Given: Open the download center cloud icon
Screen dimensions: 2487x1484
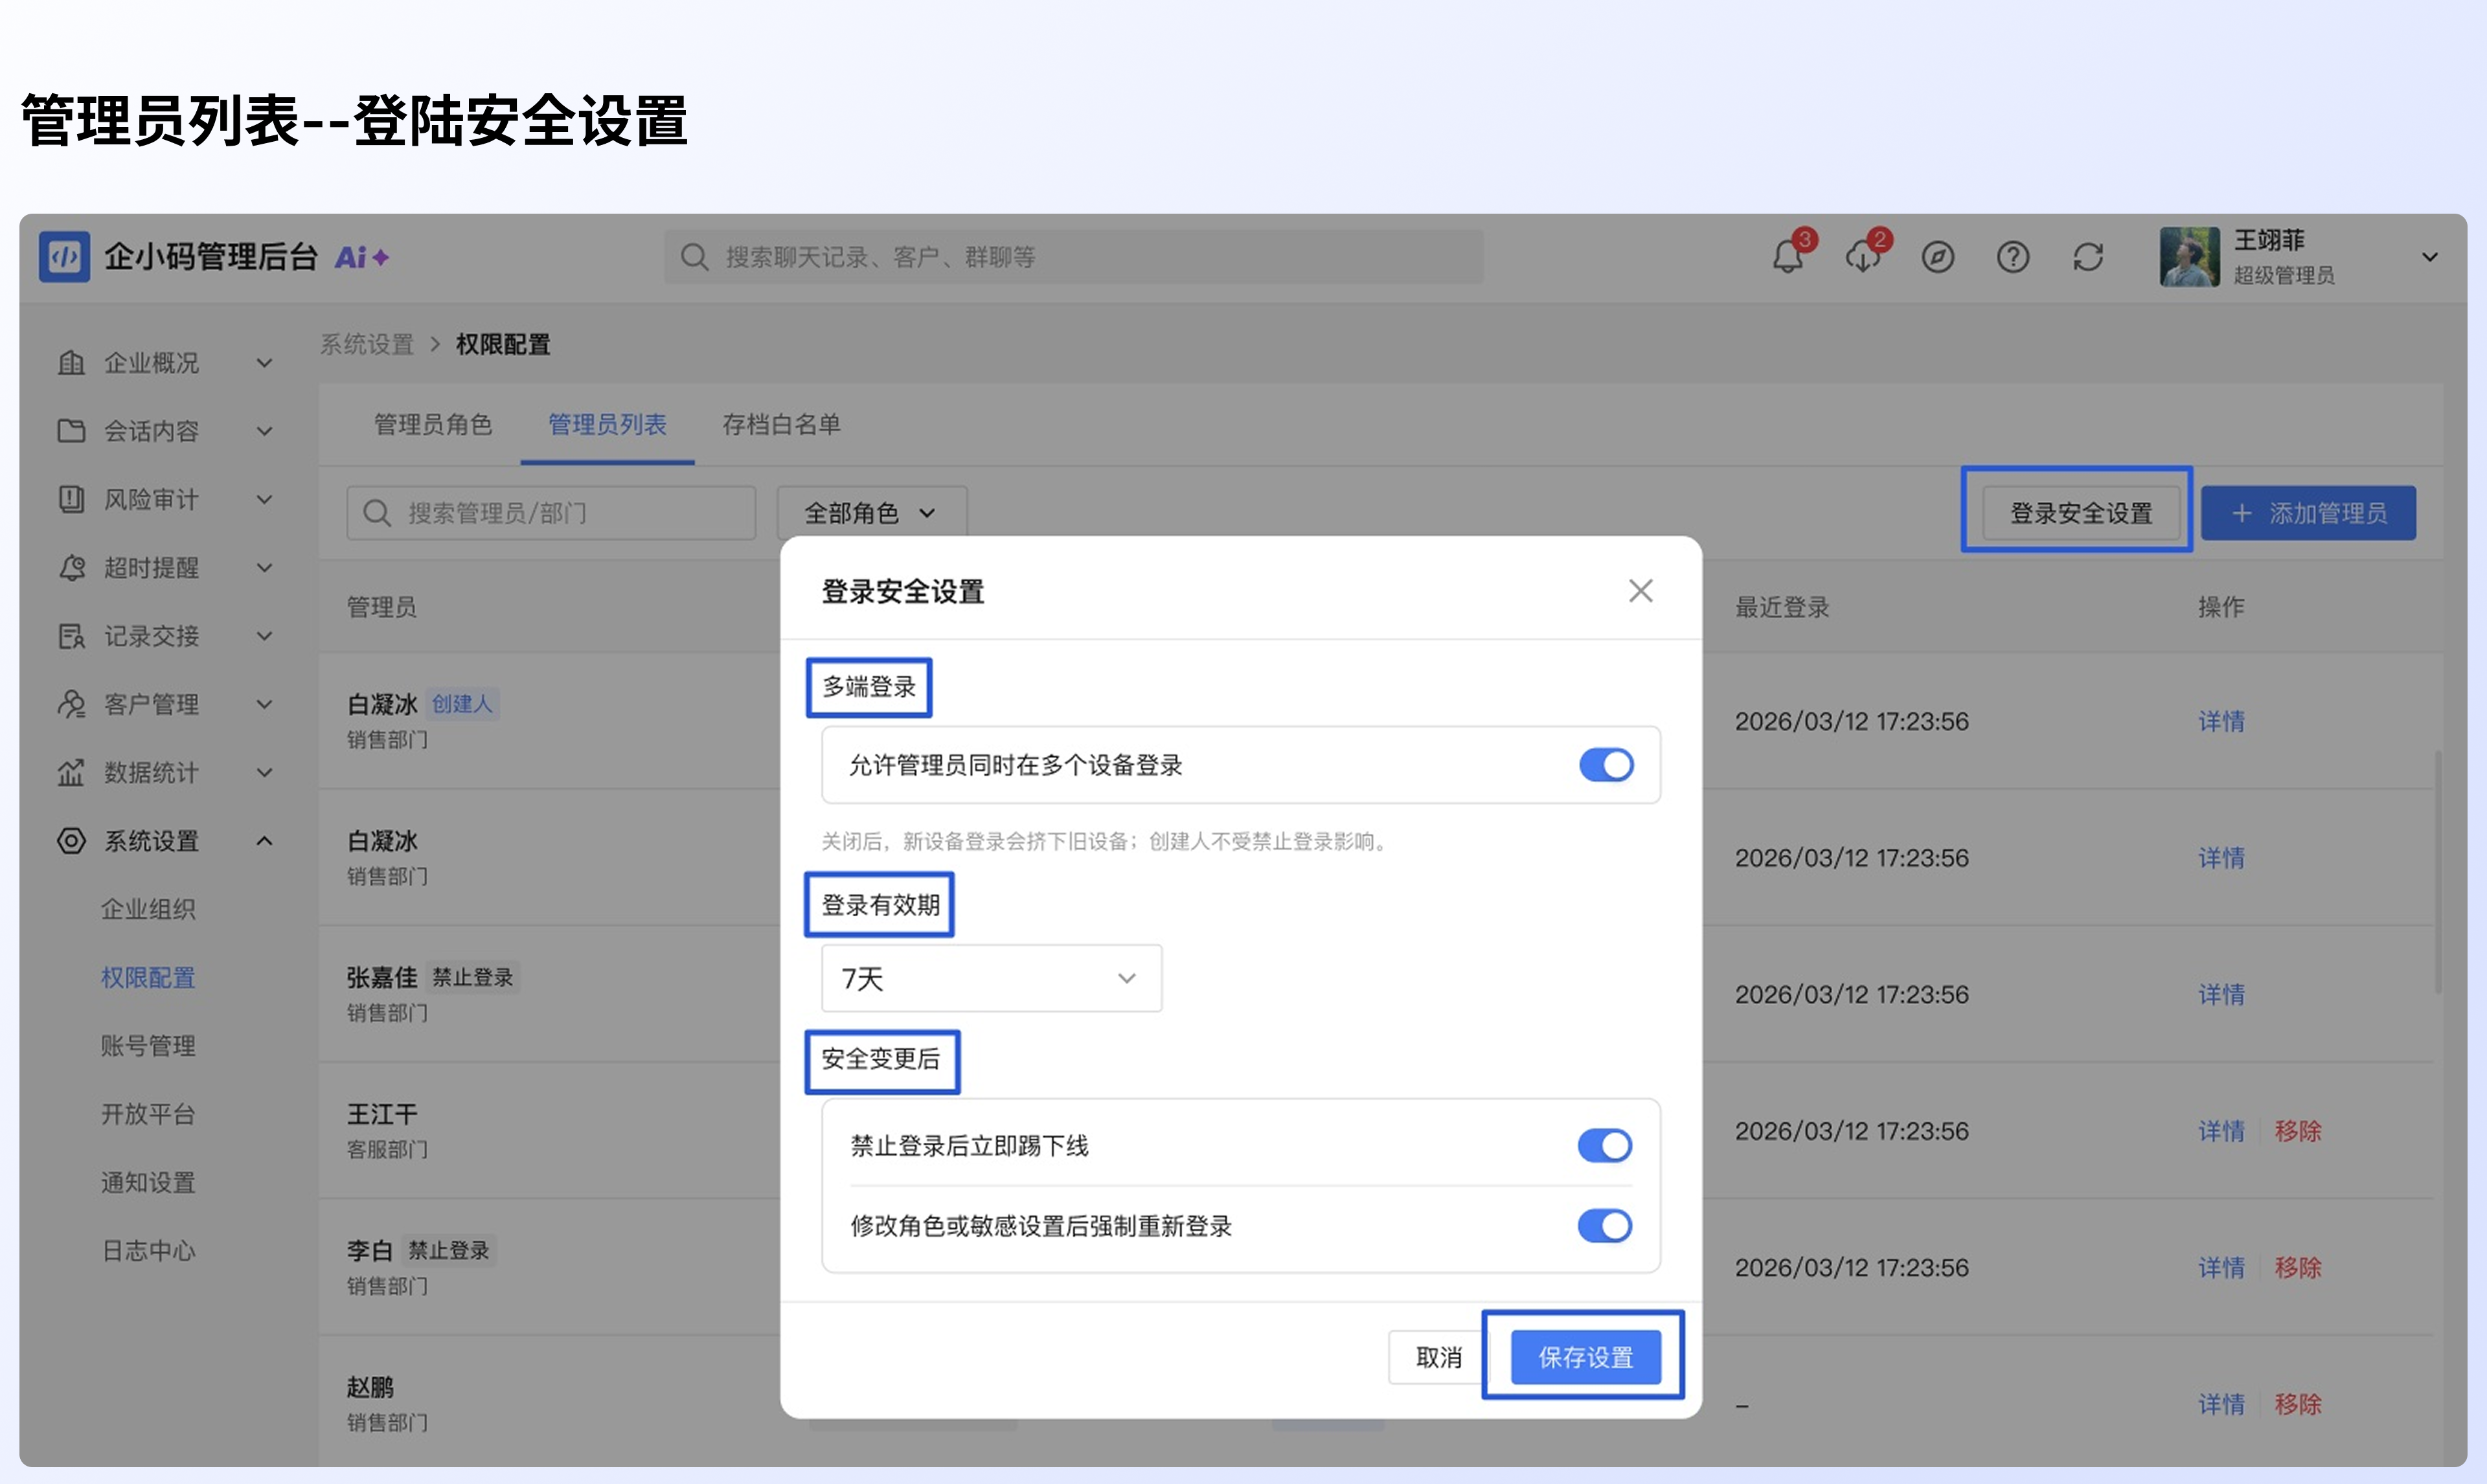Looking at the screenshot, I should pos(1863,257).
